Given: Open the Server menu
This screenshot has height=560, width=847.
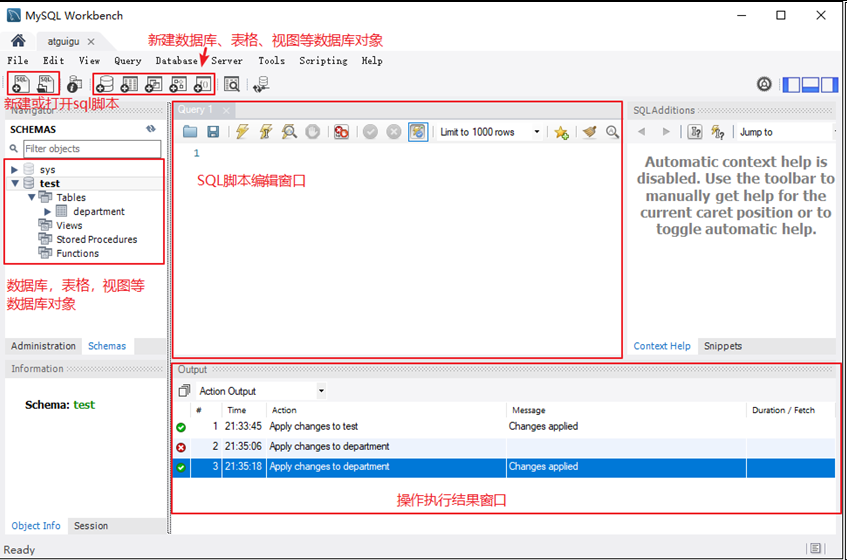Looking at the screenshot, I should [227, 60].
